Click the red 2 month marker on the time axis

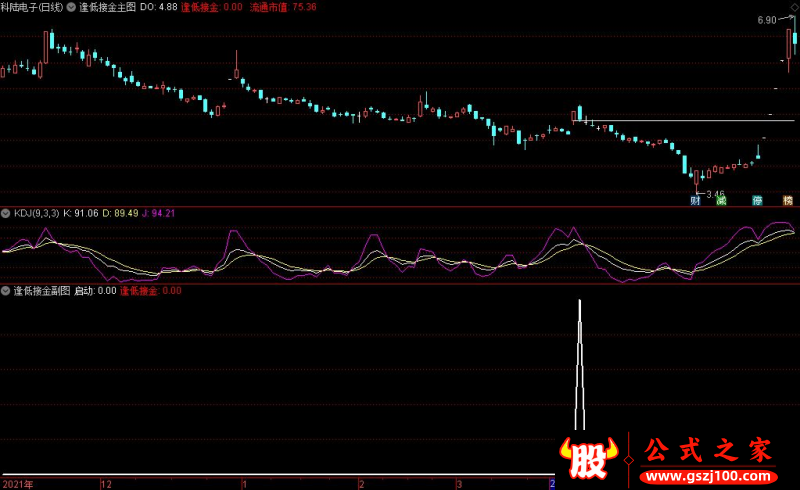[x=361, y=484]
